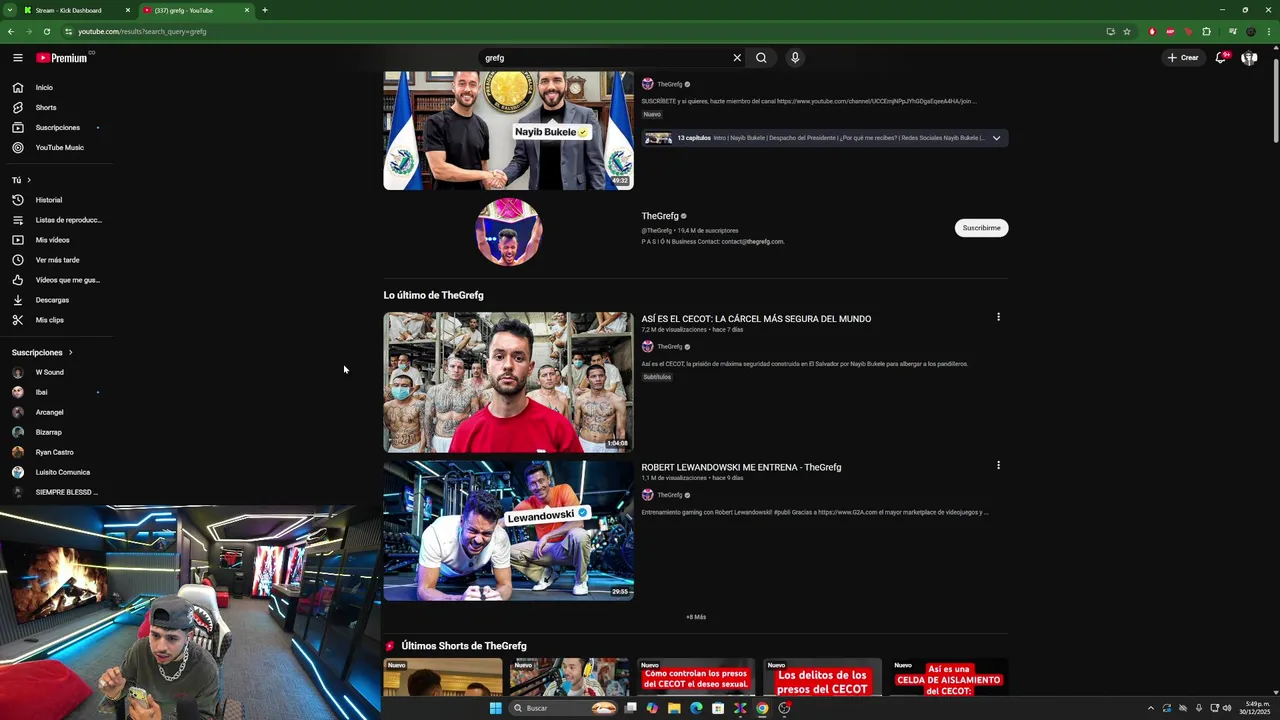Go to Inicio in the sidebar
This screenshot has width=1280, height=720.
point(44,87)
